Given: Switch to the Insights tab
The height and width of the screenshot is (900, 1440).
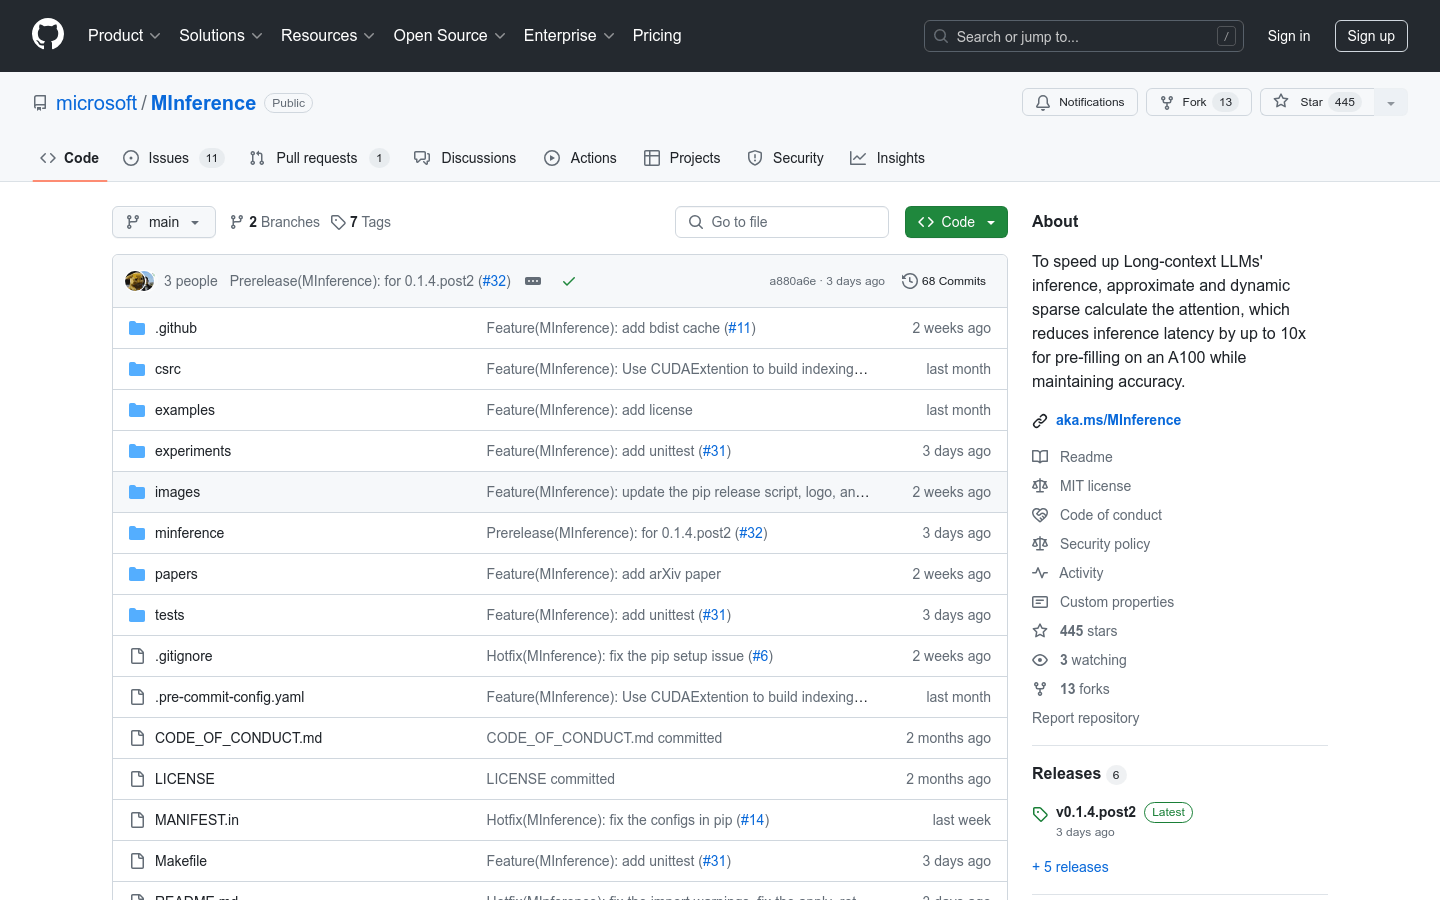Looking at the screenshot, I should [x=887, y=158].
